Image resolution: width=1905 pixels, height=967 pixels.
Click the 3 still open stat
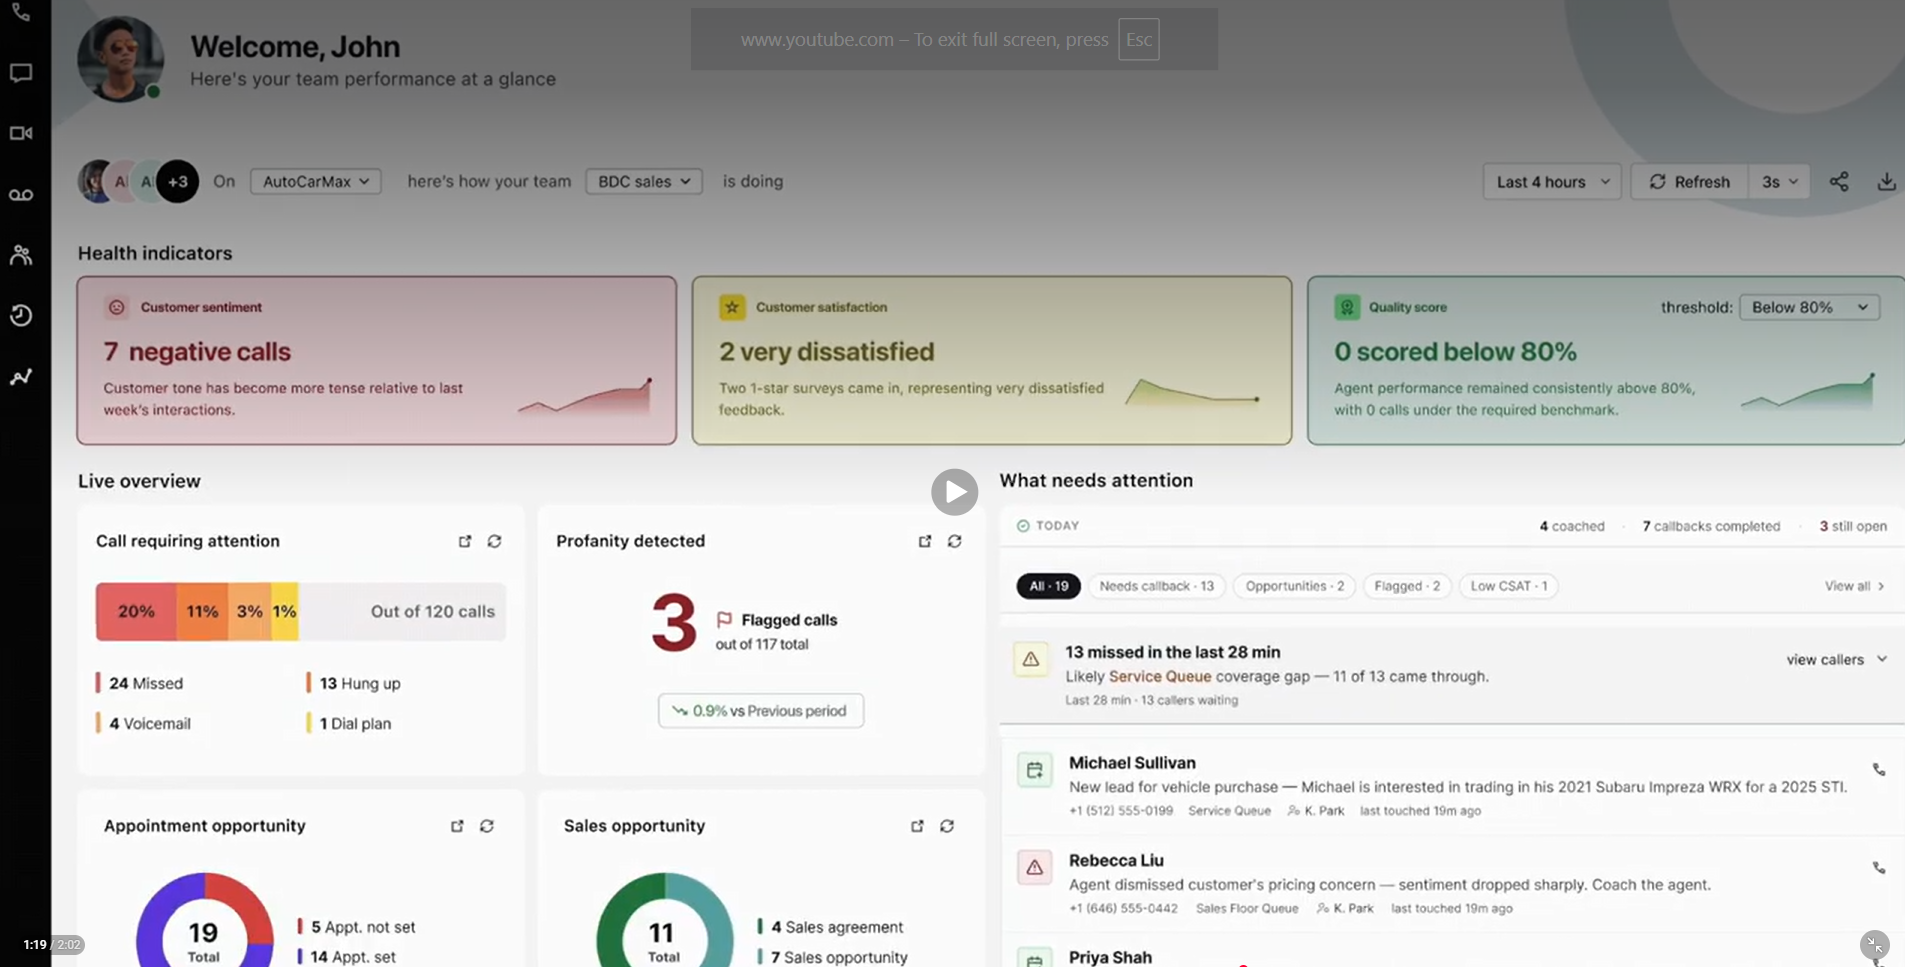point(1853,526)
